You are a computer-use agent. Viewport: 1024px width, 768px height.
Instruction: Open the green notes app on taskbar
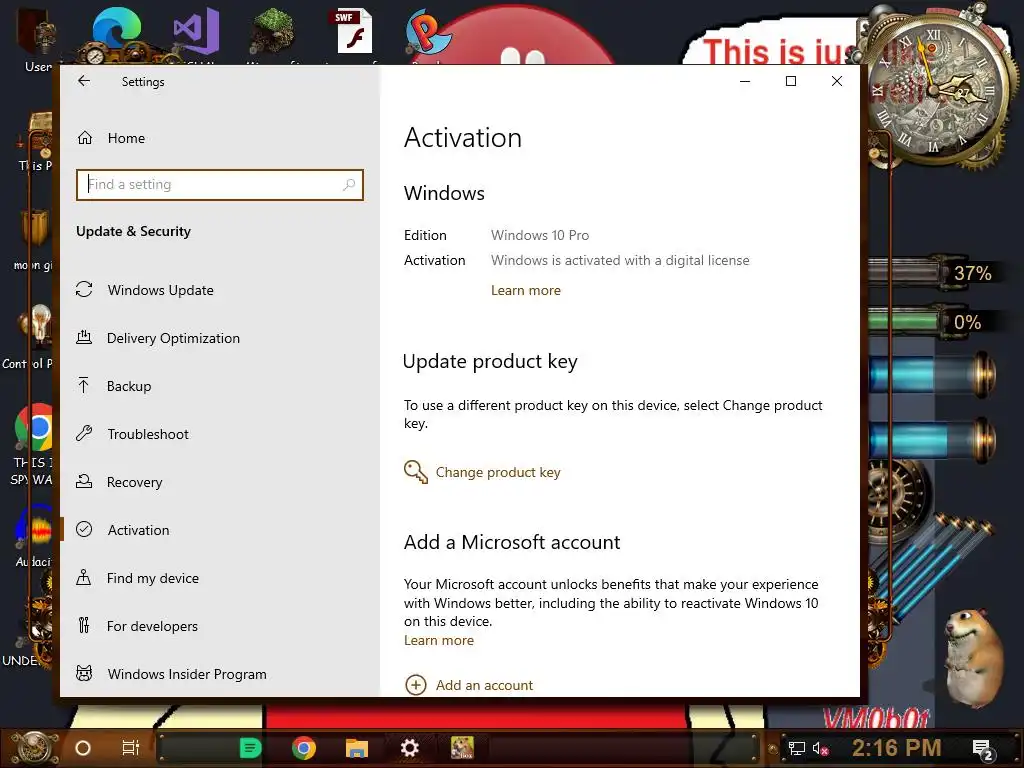click(x=250, y=748)
